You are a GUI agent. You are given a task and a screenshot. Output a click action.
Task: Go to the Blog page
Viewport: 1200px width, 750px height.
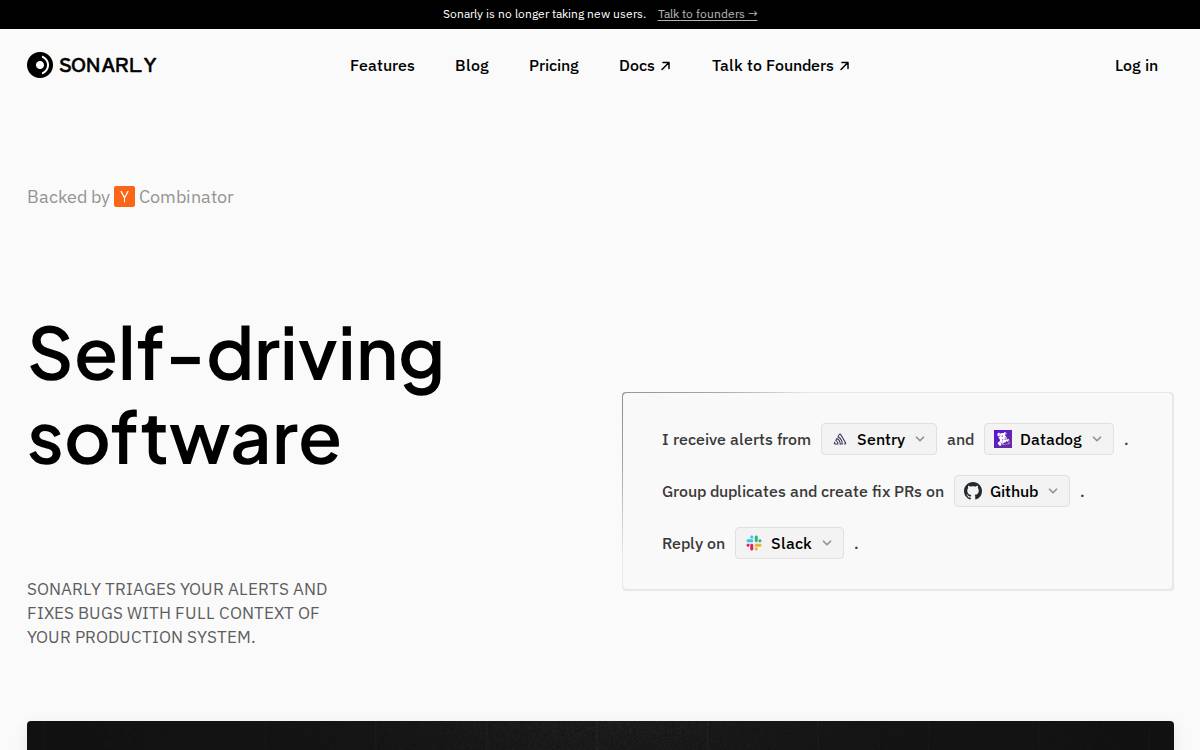[472, 66]
